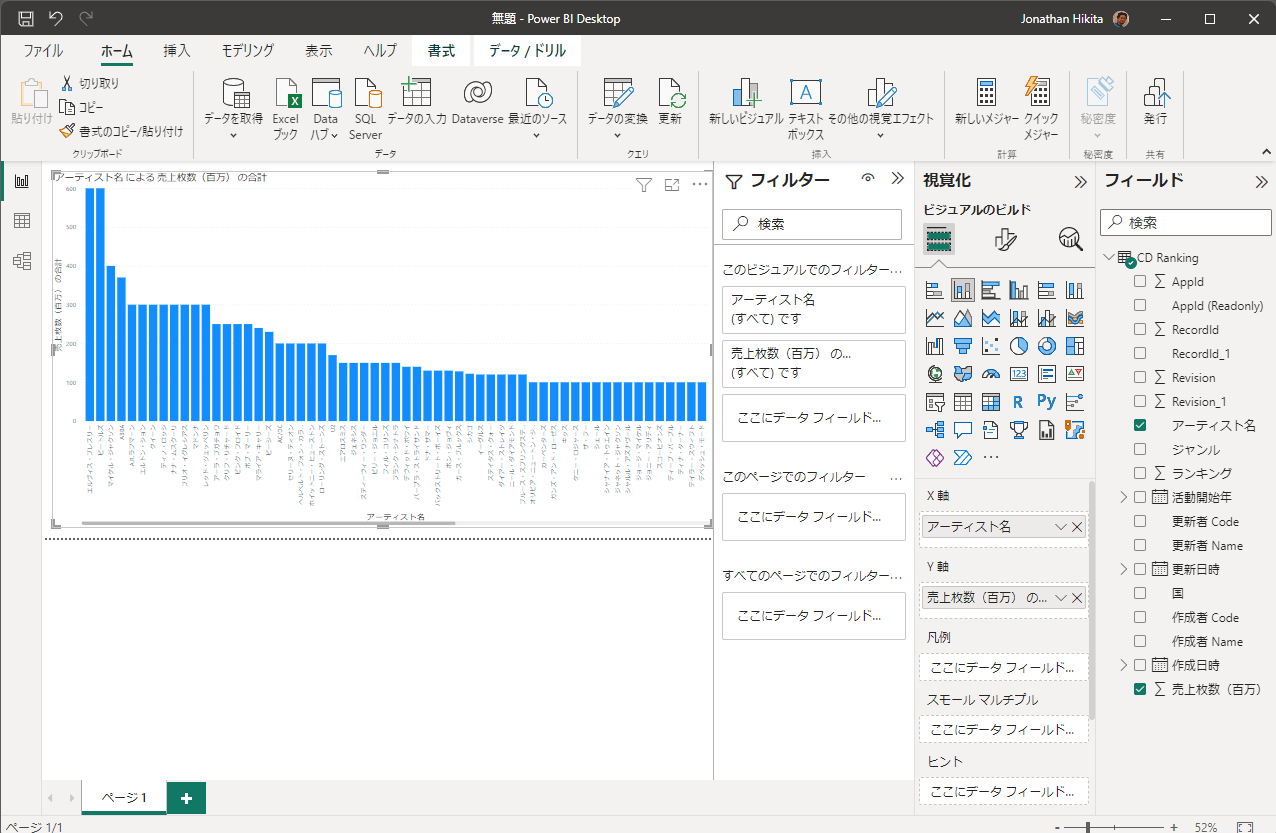Open the model view in left sidebar
The height and width of the screenshot is (833, 1276).
tap(21, 261)
